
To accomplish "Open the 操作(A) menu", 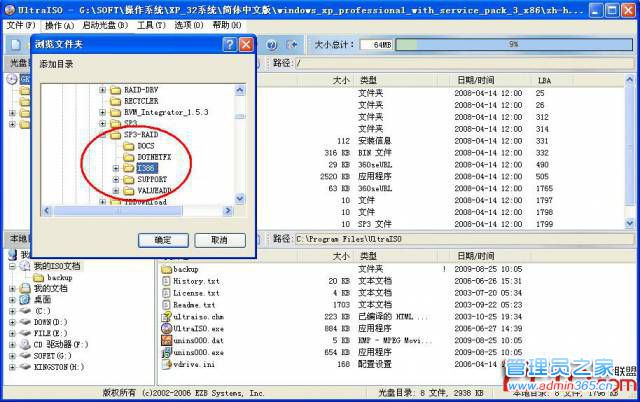I will point(60,25).
